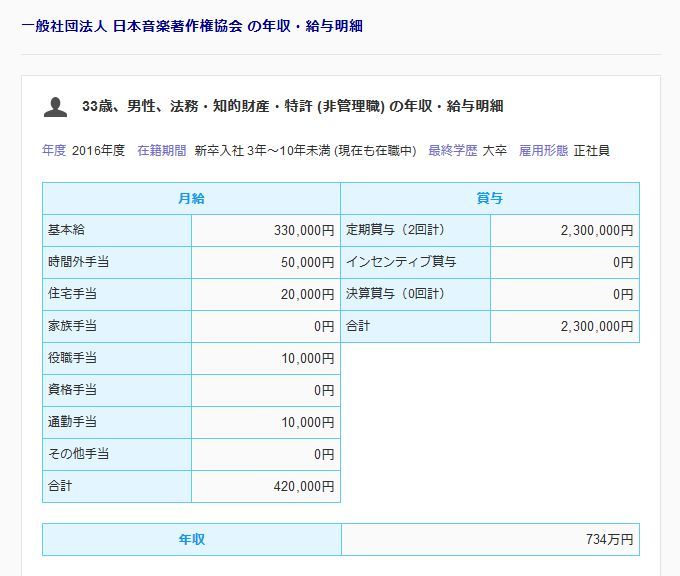Select the 月給 table header
The height and width of the screenshot is (576, 680).
pos(191,199)
